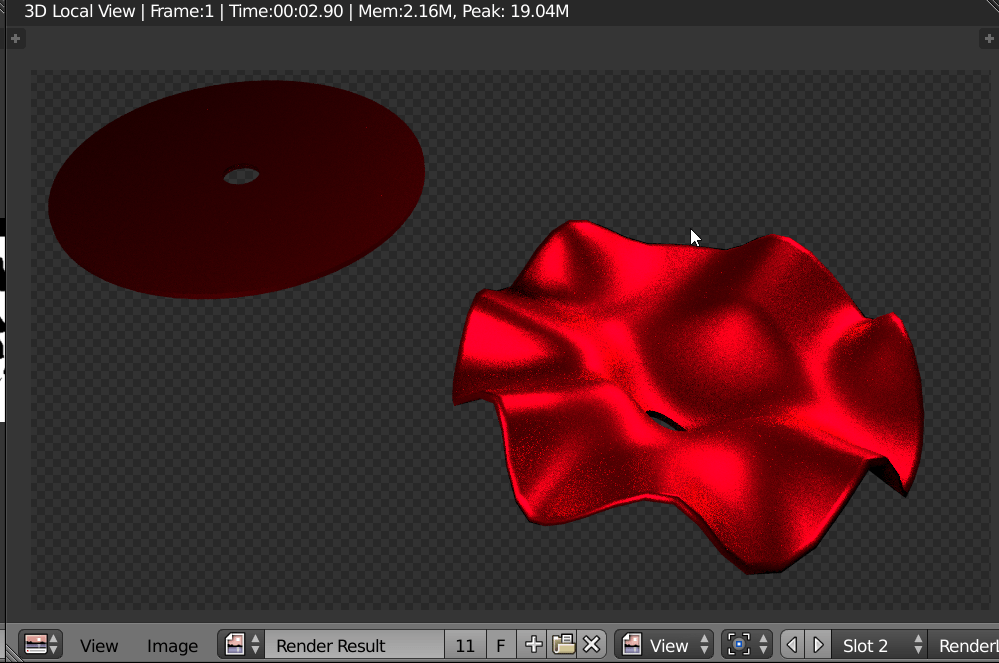Screen dimensions: 999x663
Task: Go to next render slot arrow
Action: pos(818,645)
